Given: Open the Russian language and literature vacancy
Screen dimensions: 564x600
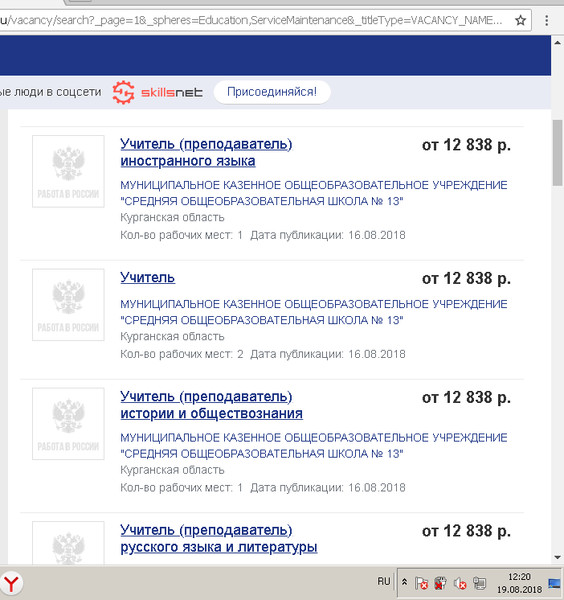Looking at the screenshot, I should click(218, 538).
